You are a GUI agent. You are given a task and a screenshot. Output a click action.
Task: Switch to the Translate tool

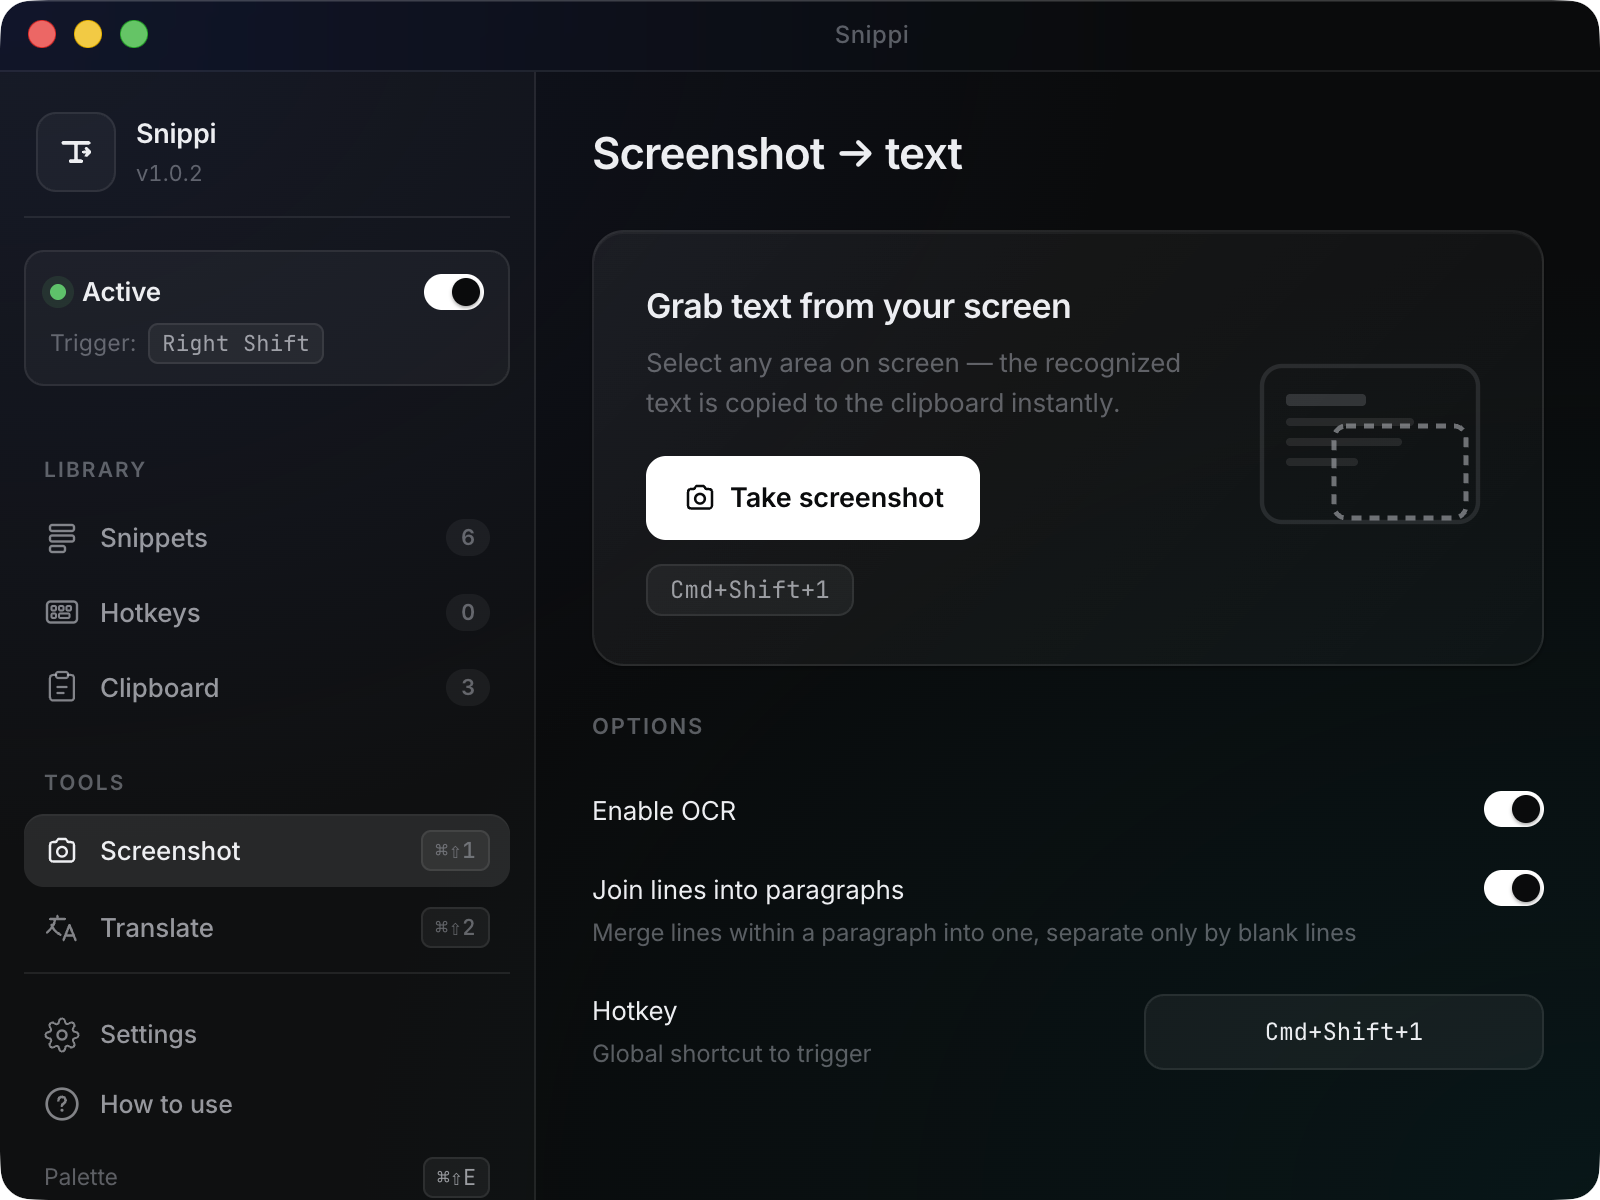pos(267,928)
